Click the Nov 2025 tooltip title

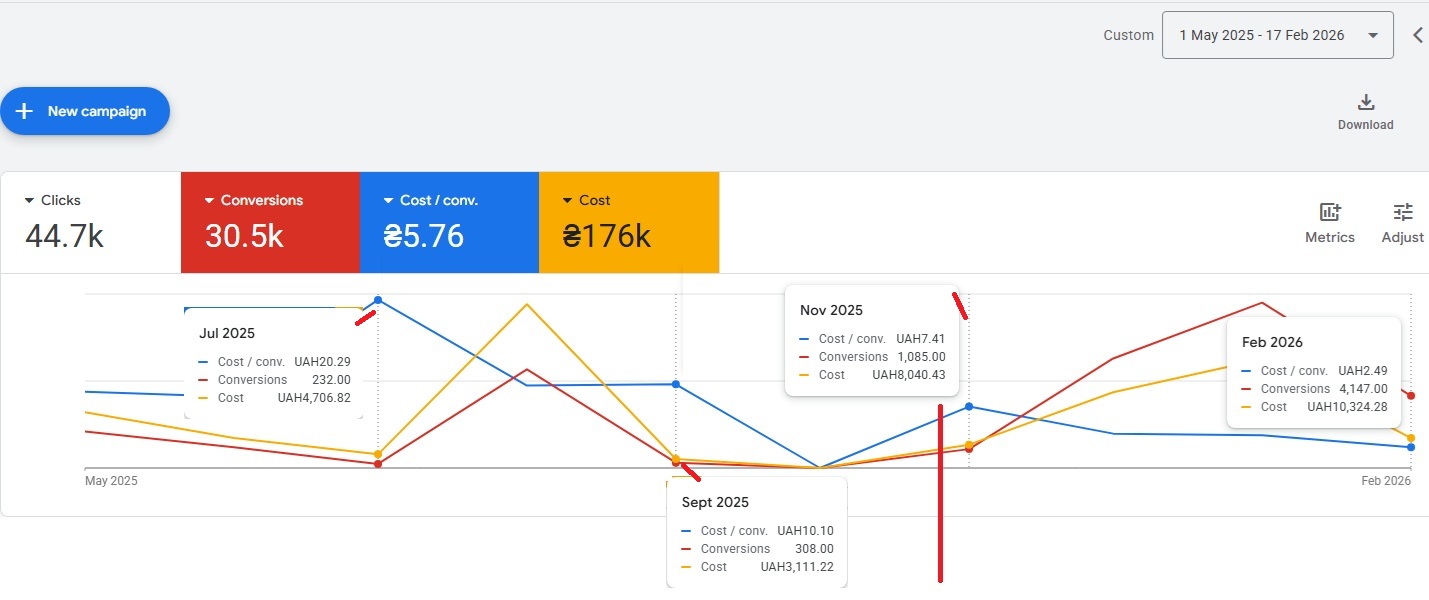pos(831,310)
